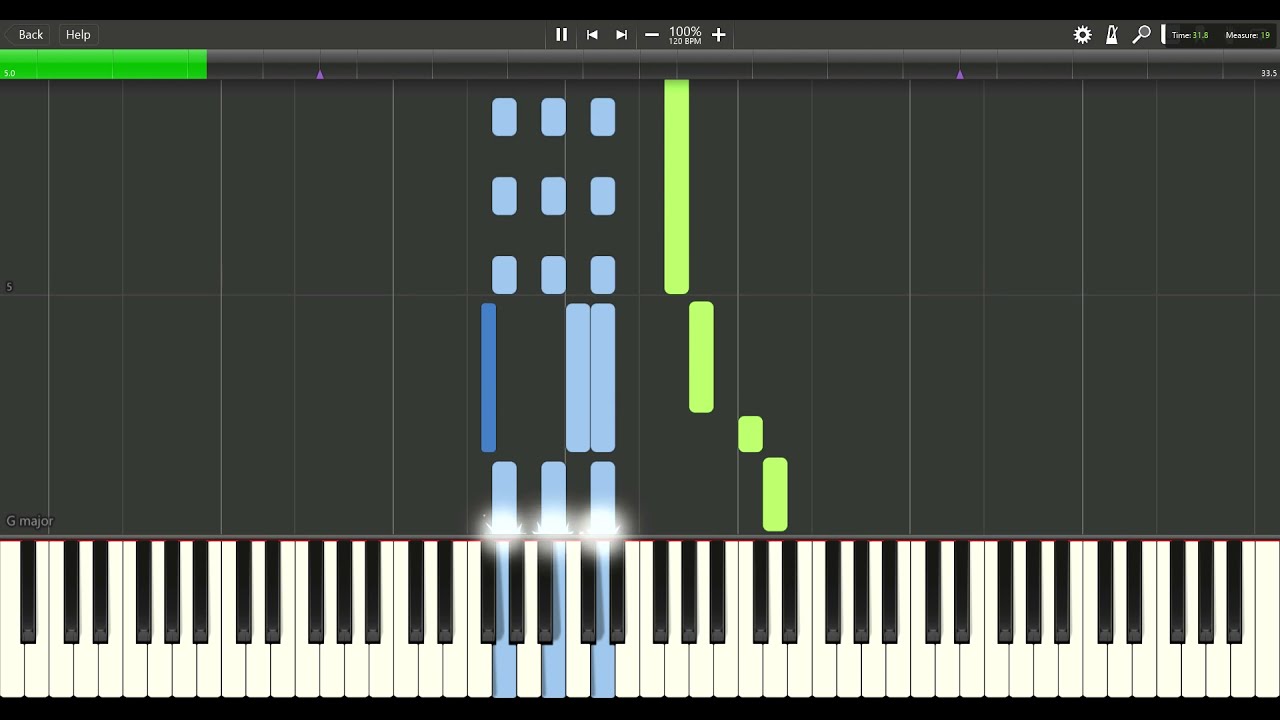Seek to the unplayed gray part of the progress bar
This screenshot has height=720, width=1280.
click(743, 65)
